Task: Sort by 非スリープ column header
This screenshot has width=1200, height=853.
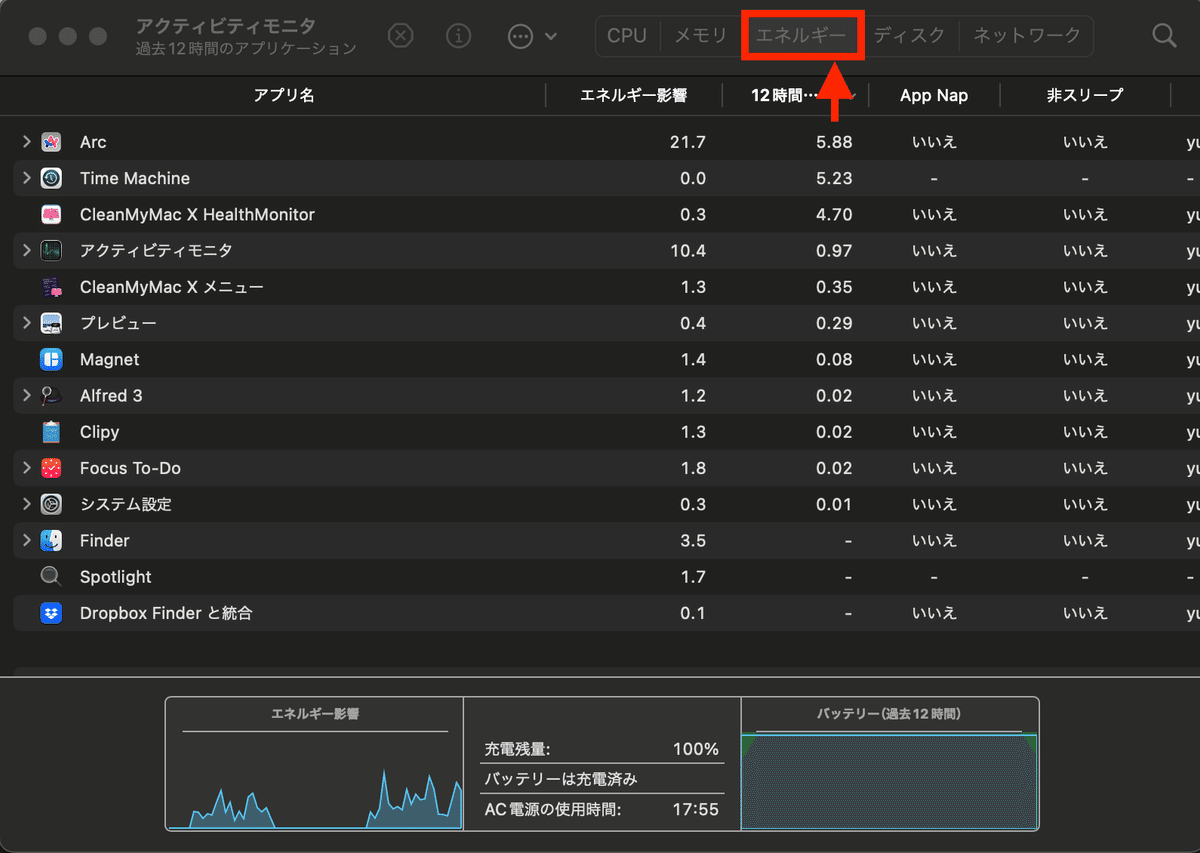Action: 1085,95
